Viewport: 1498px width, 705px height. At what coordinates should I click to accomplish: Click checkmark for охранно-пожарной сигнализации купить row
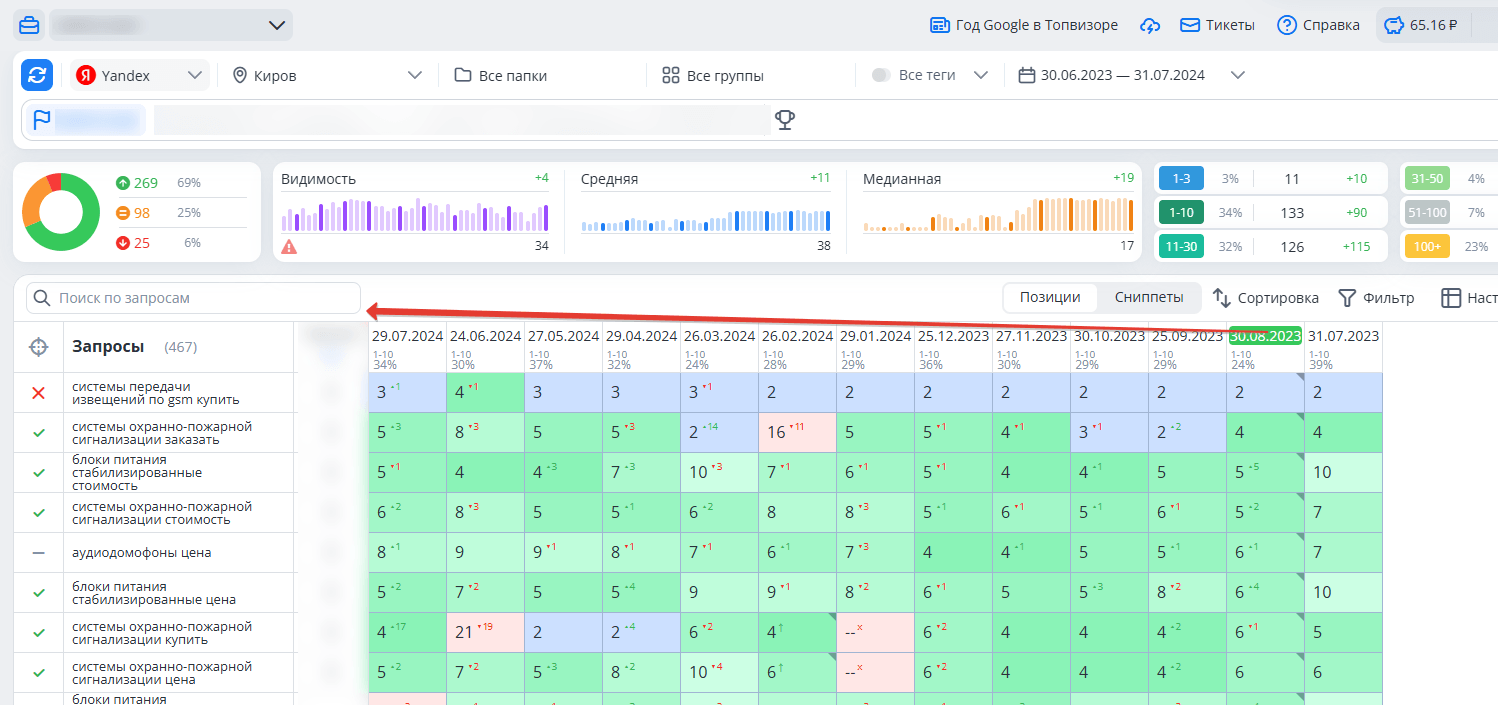click(x=39, y=633)
